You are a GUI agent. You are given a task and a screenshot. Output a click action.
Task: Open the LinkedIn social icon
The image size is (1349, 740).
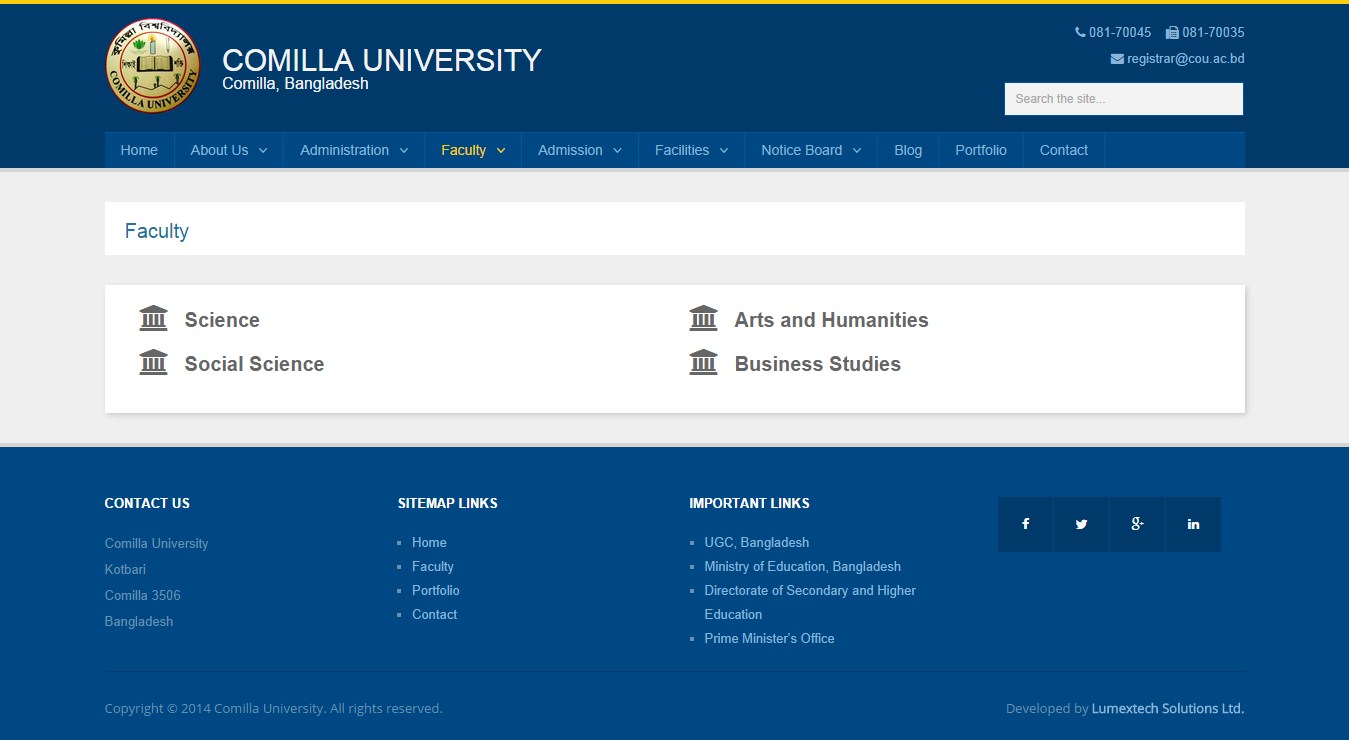[x=1193, y=524]
